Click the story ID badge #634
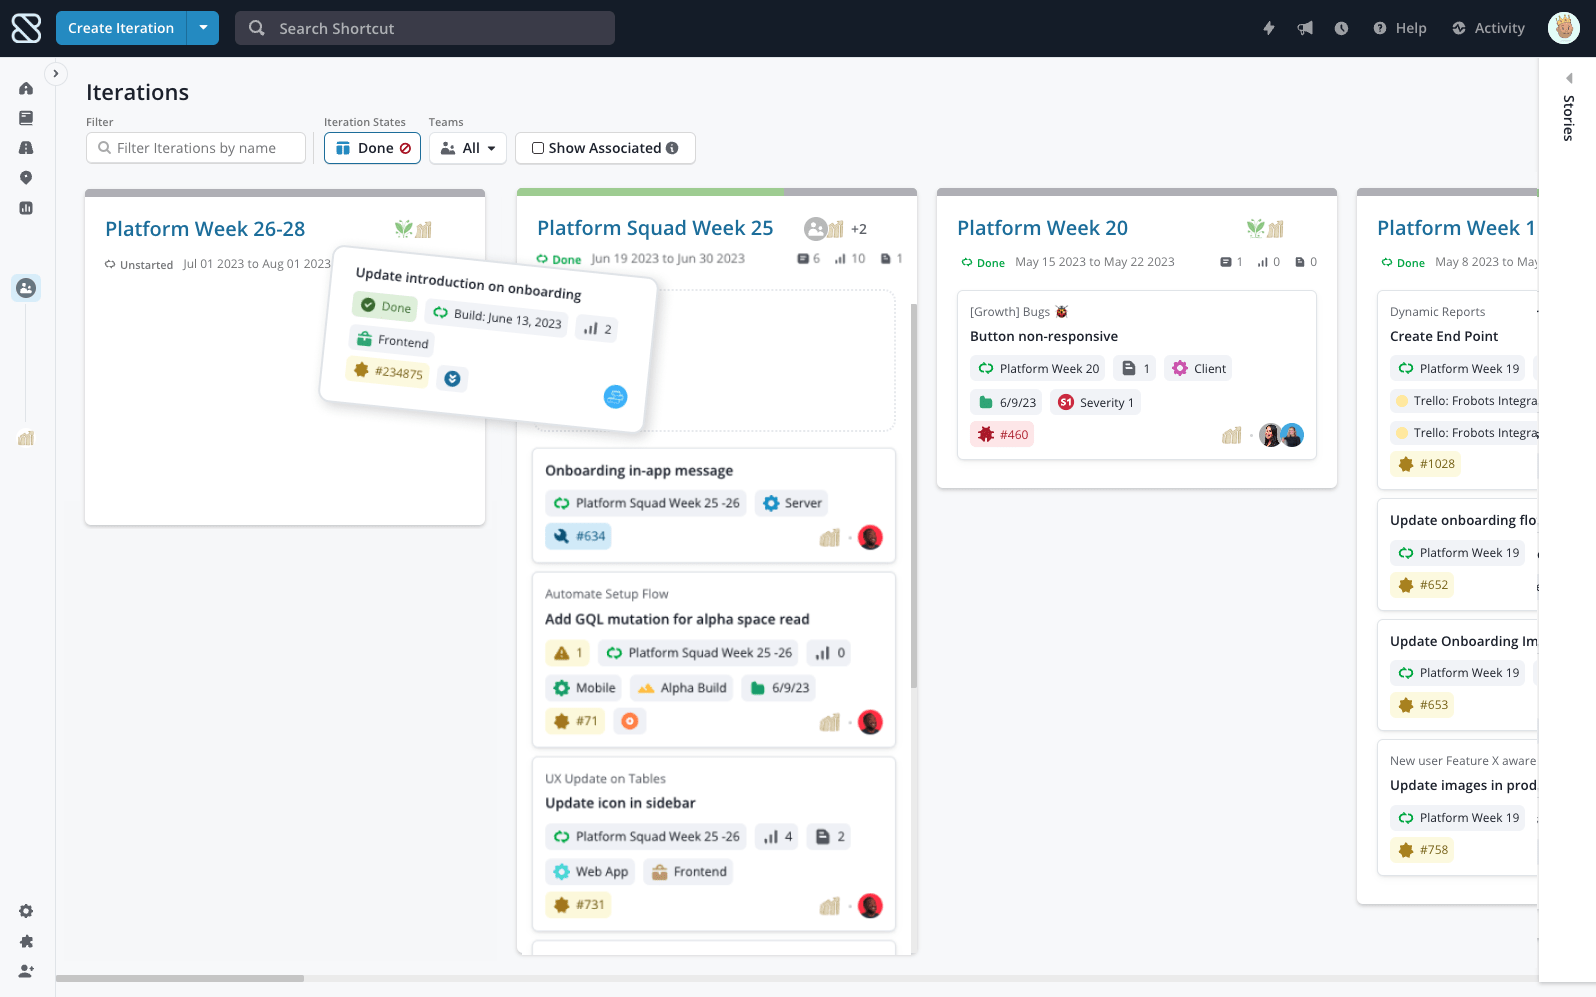Screen dimensions: 1596x997 [x=578, y=536]
